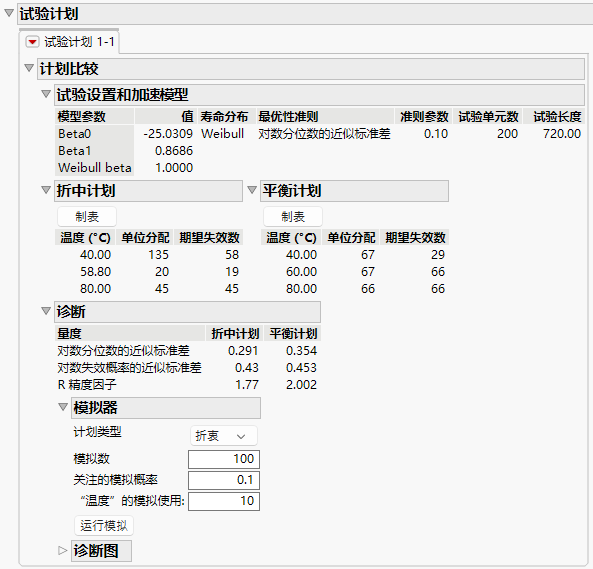Click the "温度"的模拟使用 input field

(x=224, y=501)
